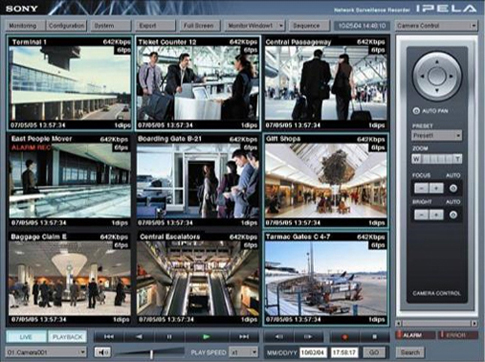Click the time input field
This screenshot has width=485, height=362.
click(345, 352)
